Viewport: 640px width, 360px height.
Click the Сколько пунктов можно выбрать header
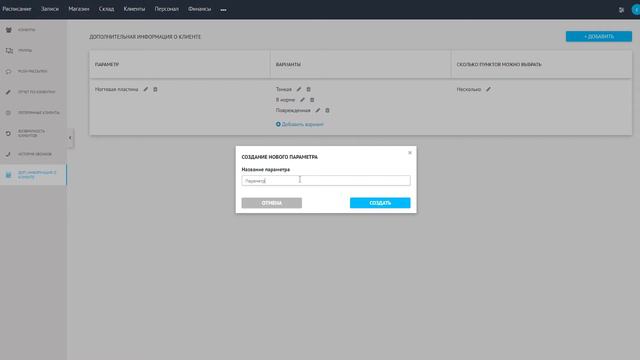point(499,64)
